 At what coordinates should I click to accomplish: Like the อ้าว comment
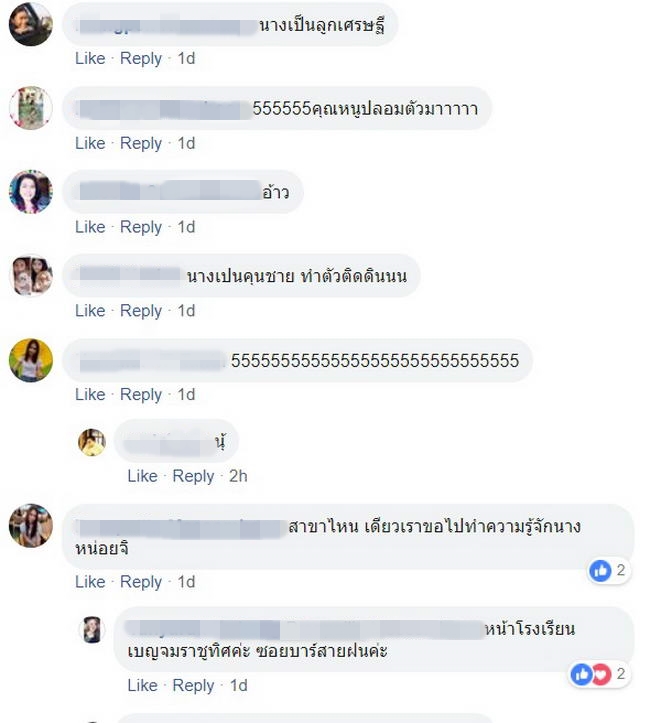coord(90,227)
